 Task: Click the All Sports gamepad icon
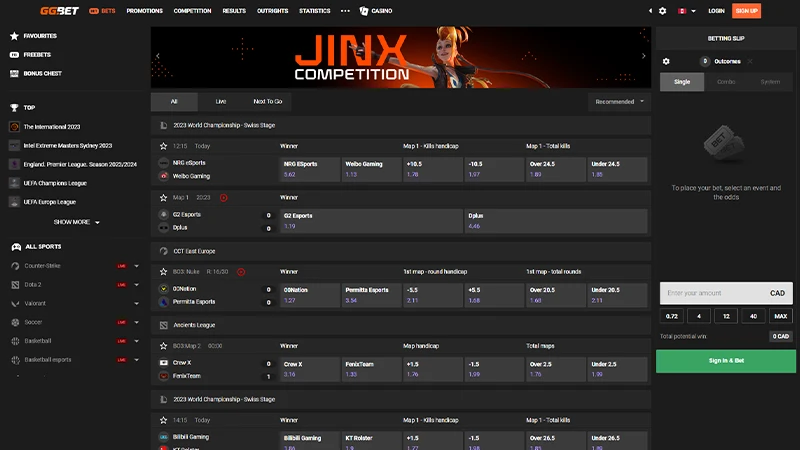tap(16, 246)
